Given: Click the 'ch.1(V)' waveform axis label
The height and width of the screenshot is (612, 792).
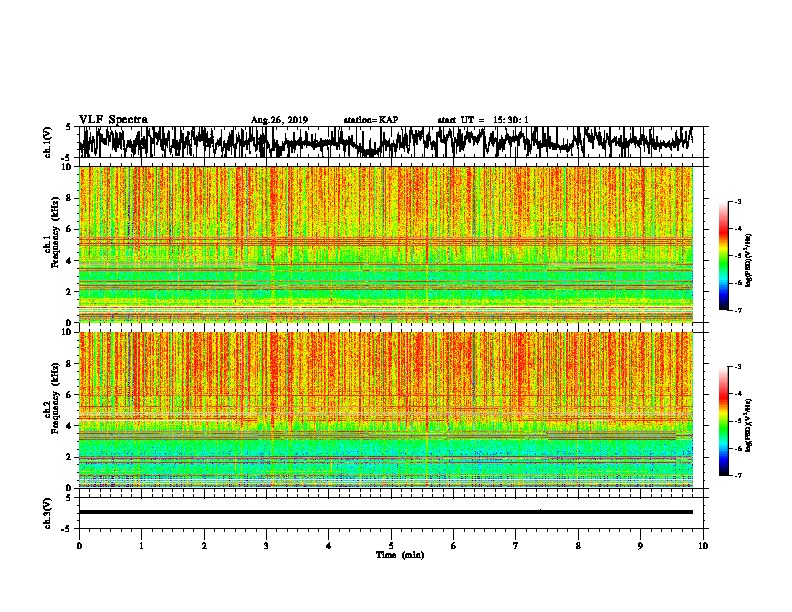Looking at the screenshot, I should click(48, 142).
